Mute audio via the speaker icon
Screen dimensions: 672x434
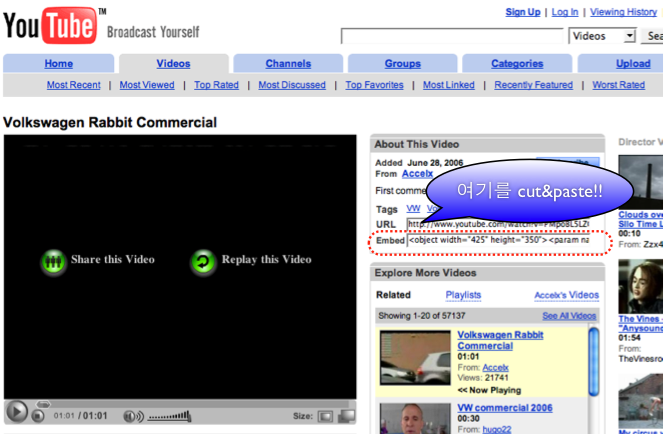pyautogui.click(x=133, y=416)
